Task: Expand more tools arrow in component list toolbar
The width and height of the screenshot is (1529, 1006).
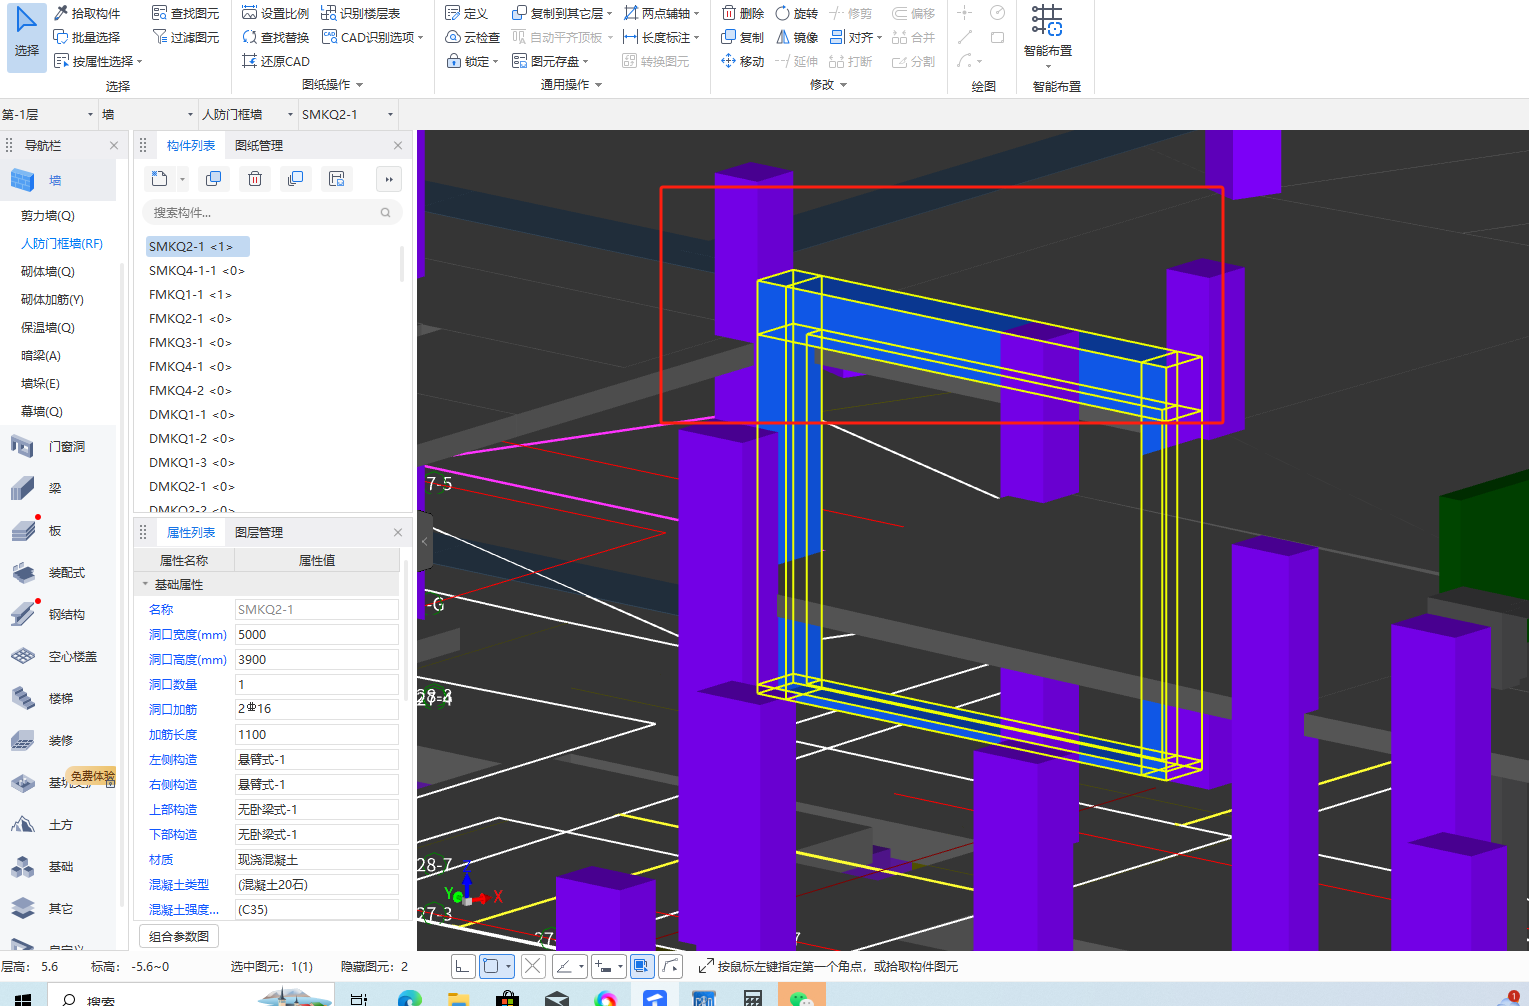Action: pos(389,179)
